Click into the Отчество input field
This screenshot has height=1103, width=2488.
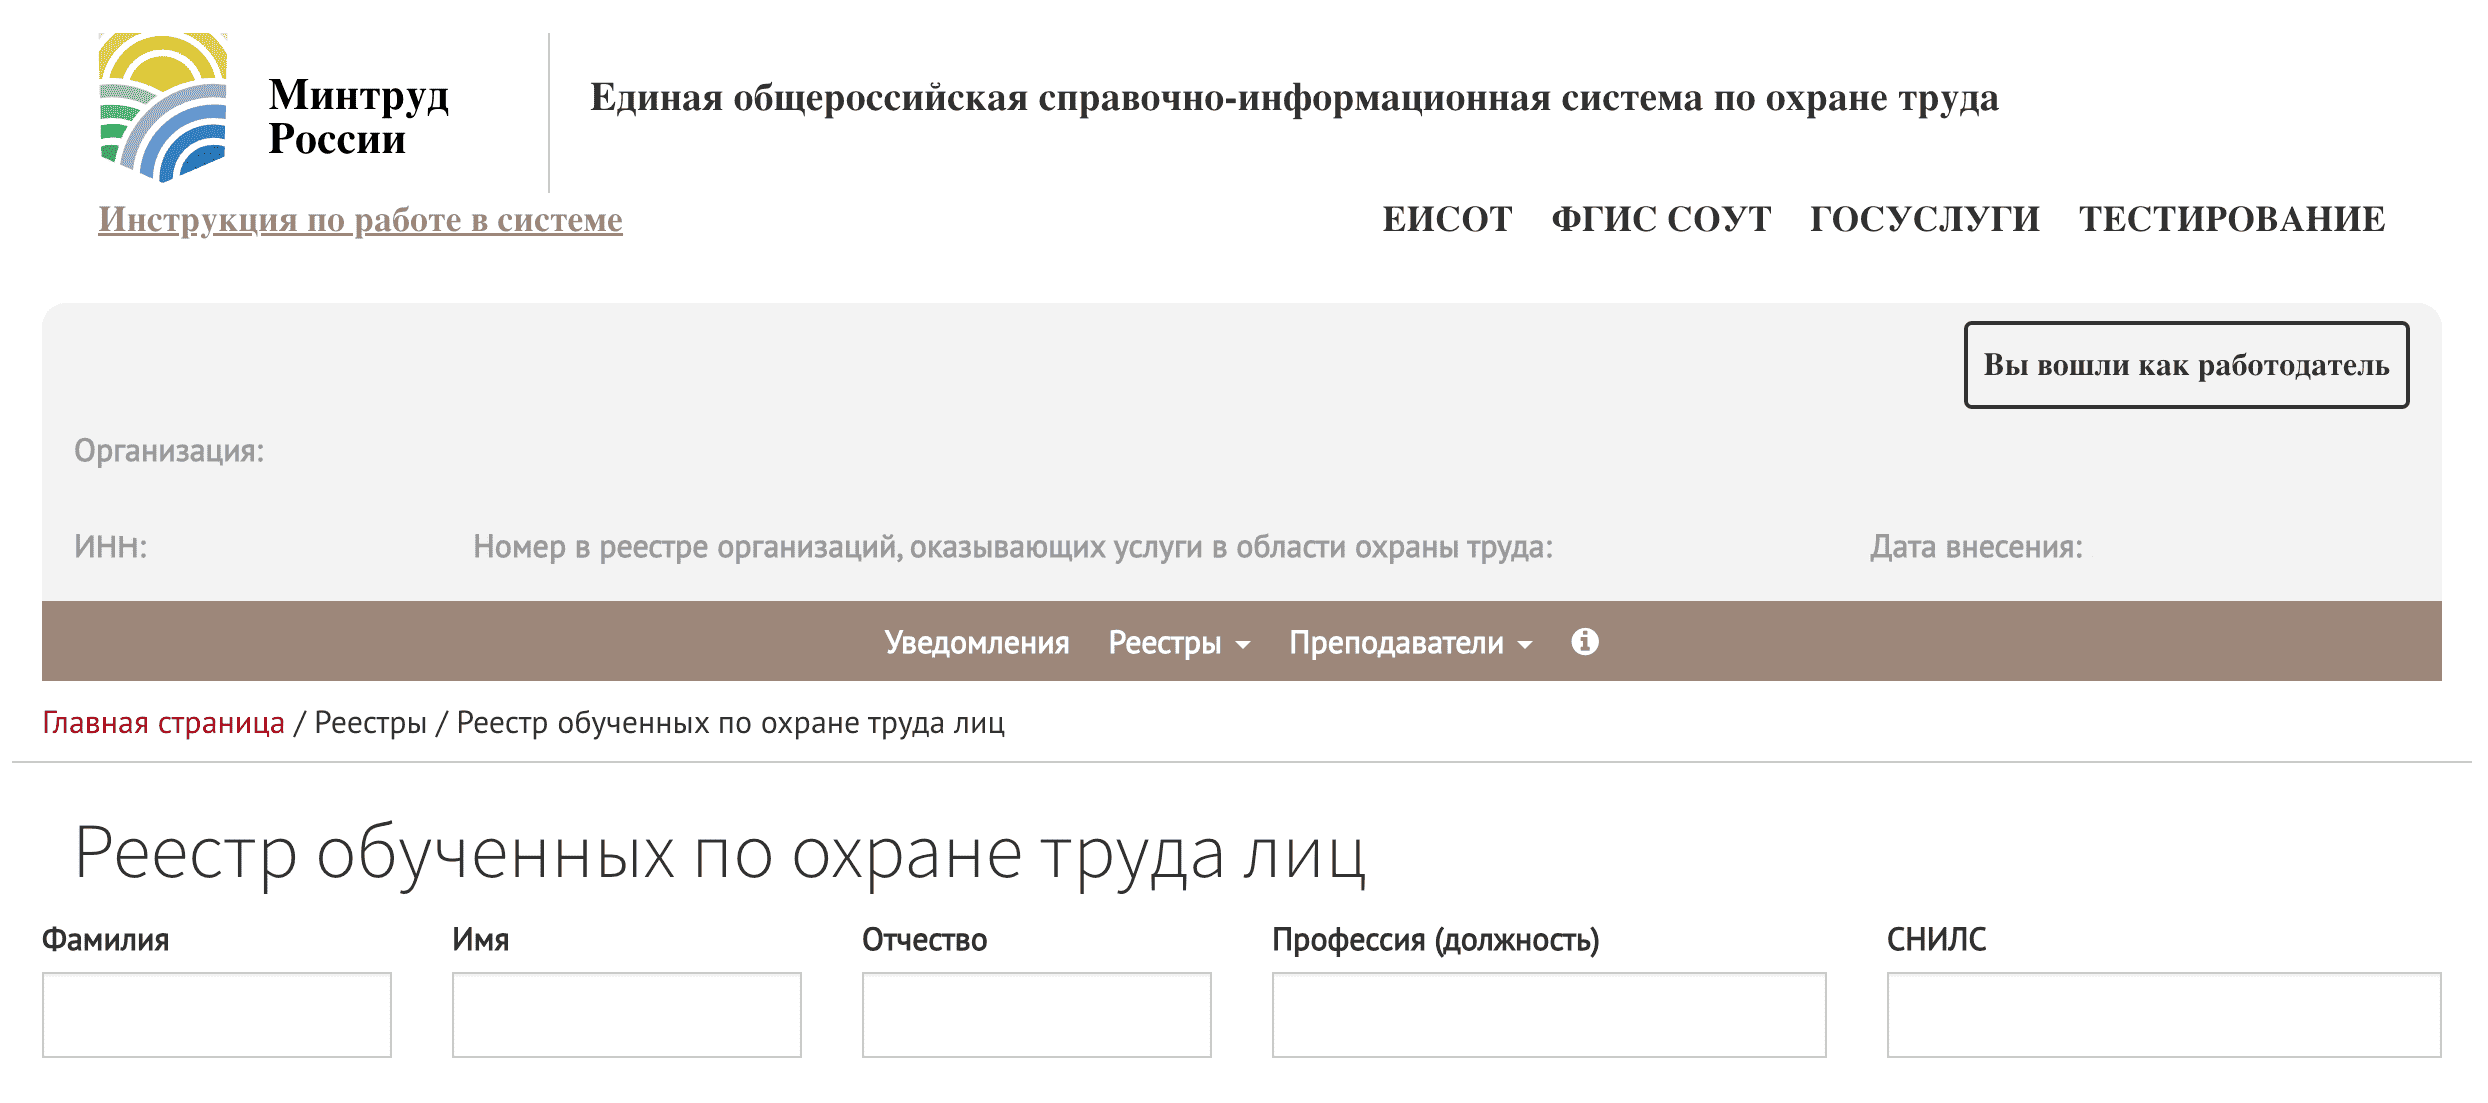(x=1037, y=1014)
